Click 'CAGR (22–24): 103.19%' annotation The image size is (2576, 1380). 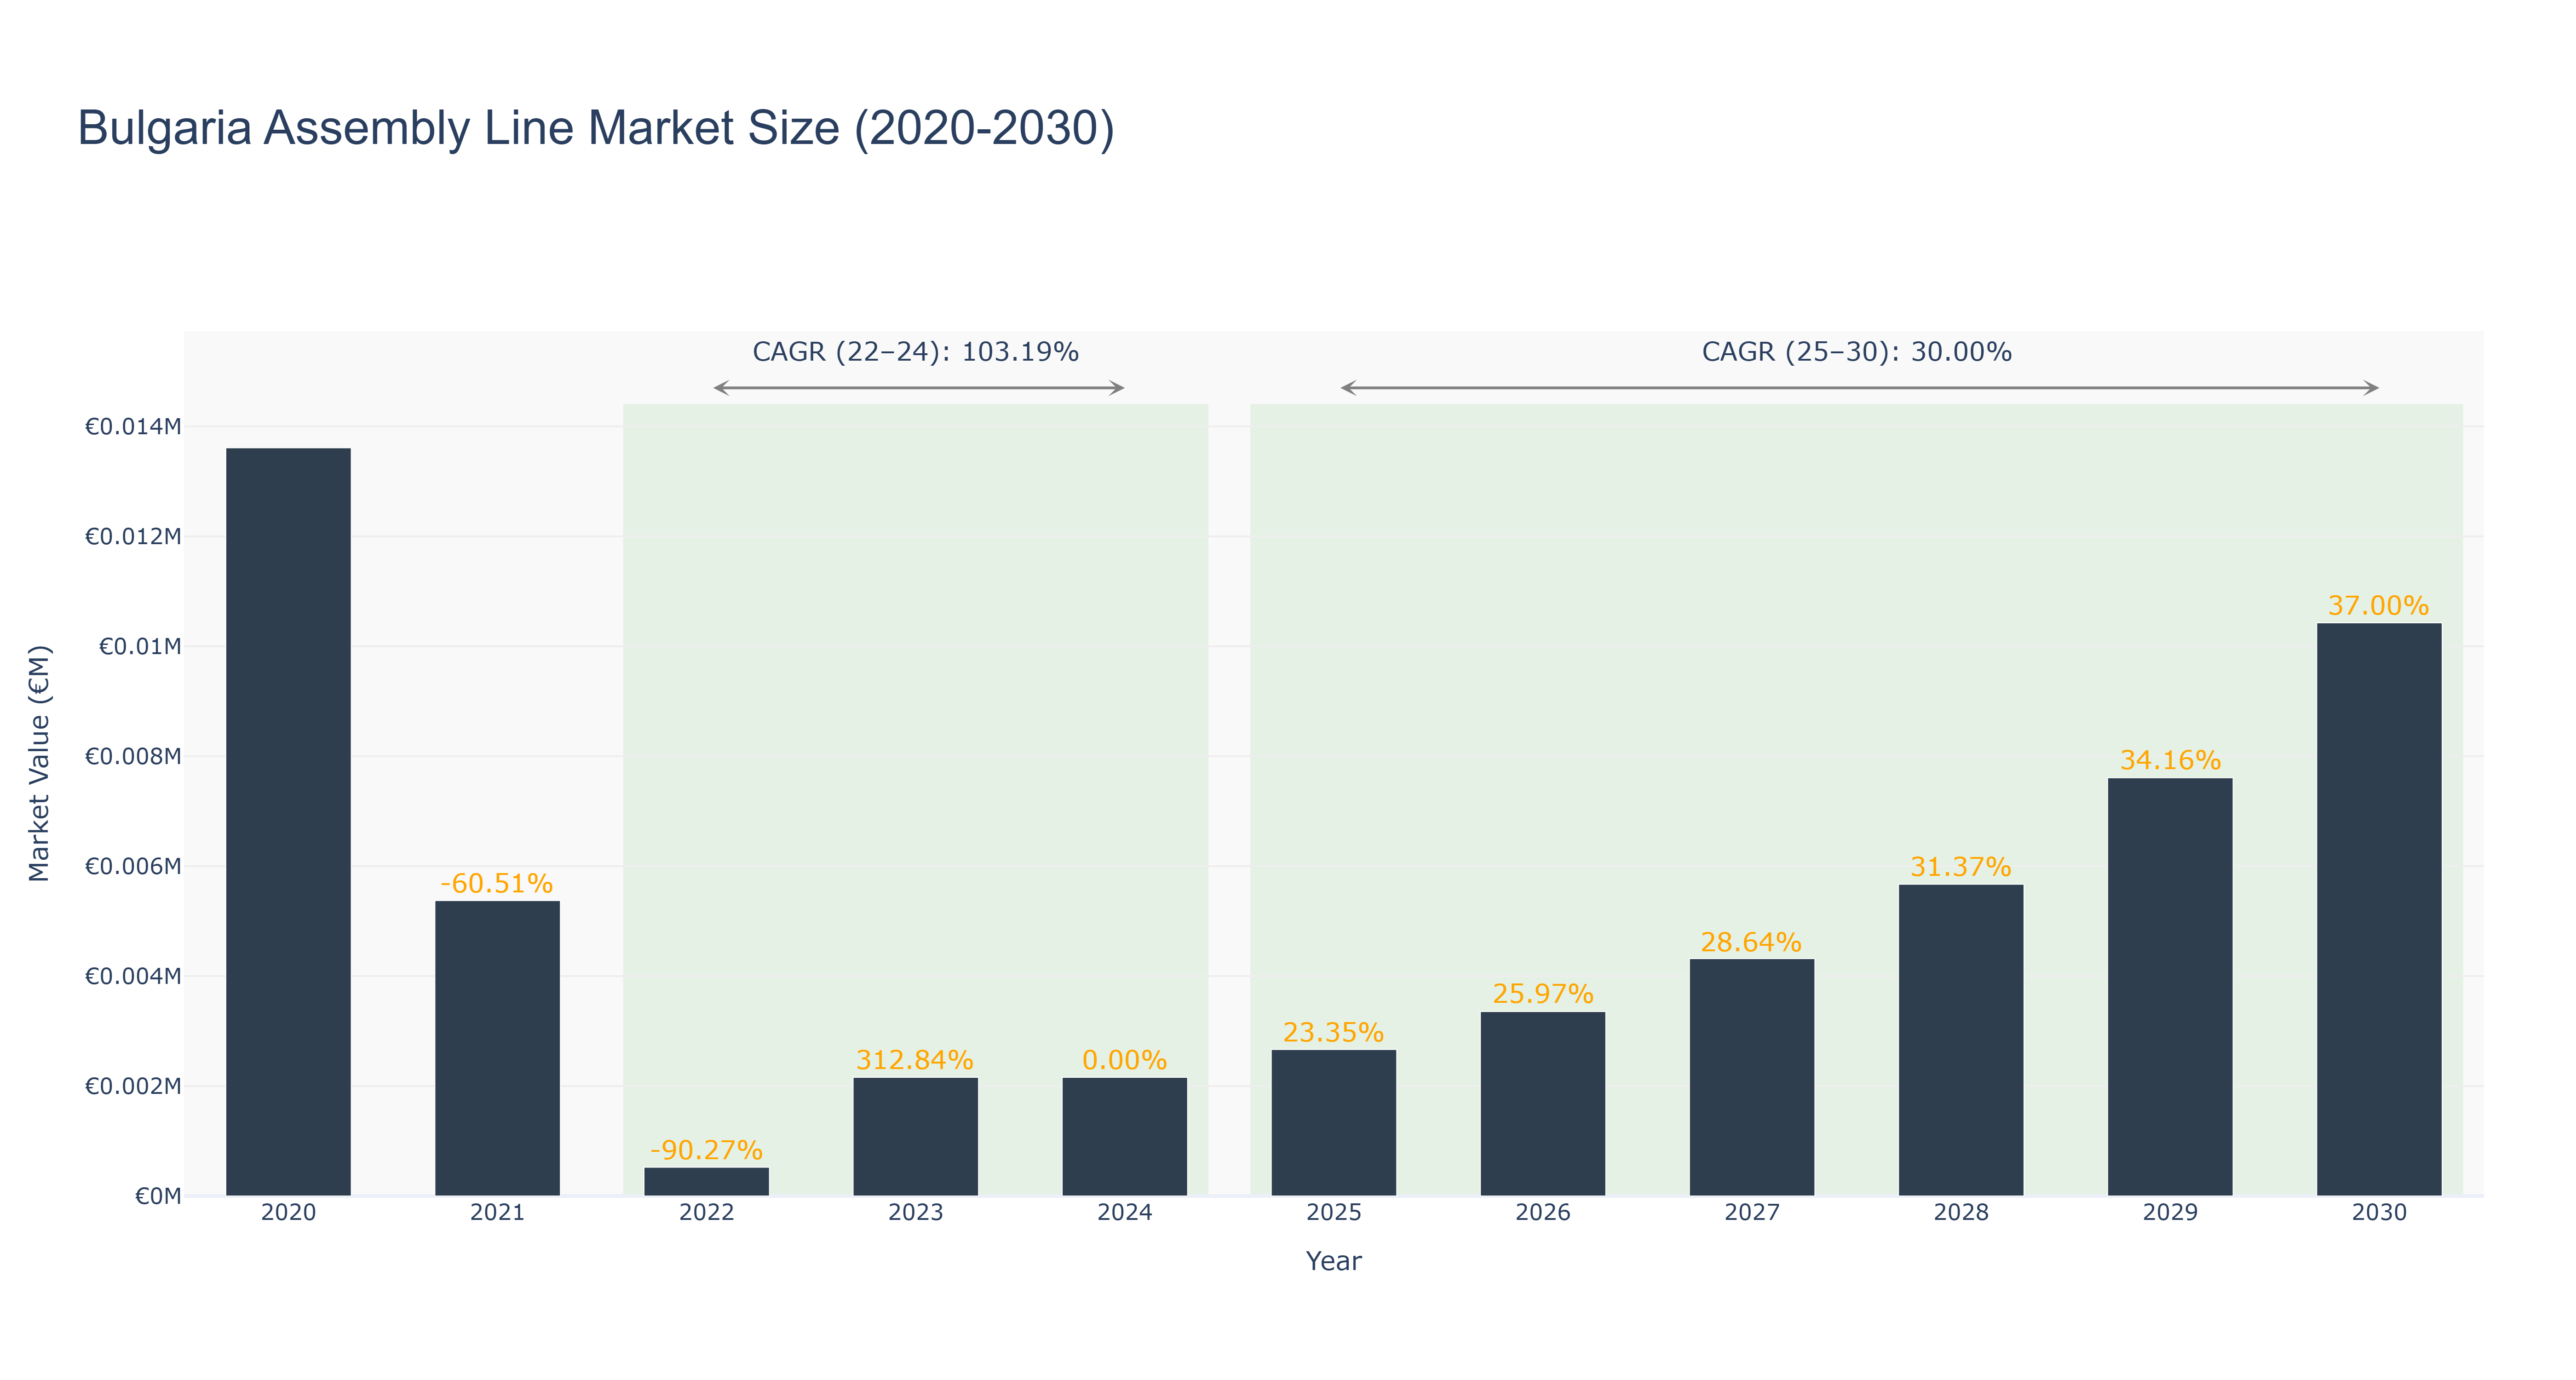[915, 352]
